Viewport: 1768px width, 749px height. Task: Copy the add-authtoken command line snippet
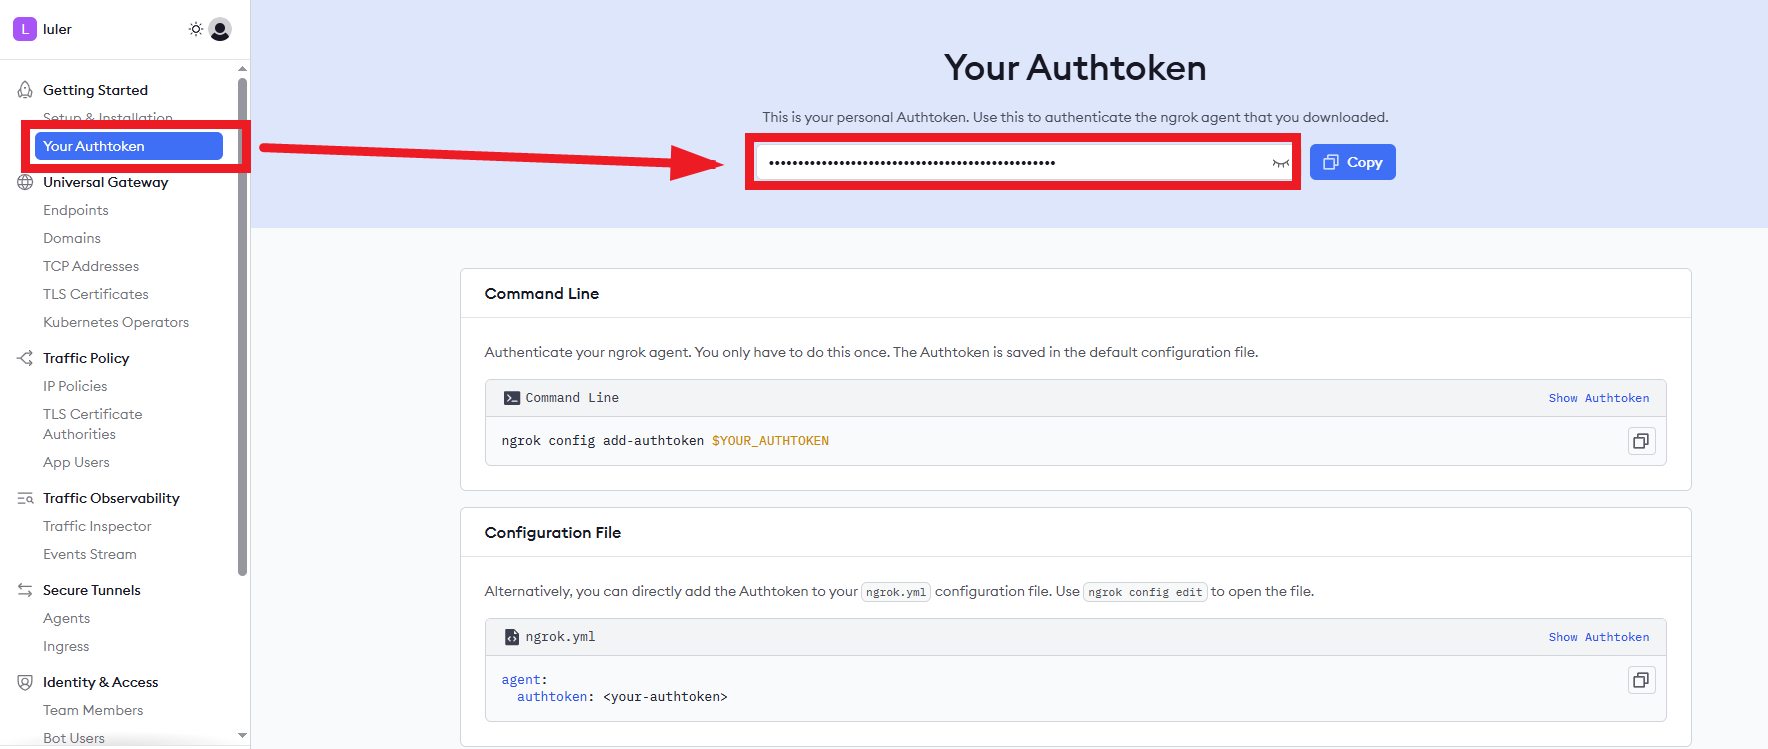[1641, 441]
